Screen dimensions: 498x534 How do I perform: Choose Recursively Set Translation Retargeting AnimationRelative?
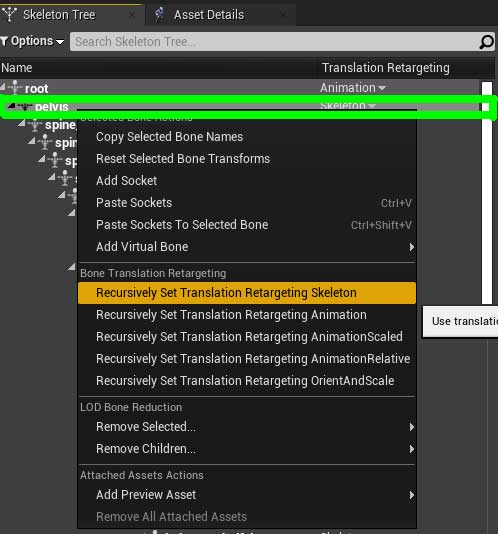247,359
